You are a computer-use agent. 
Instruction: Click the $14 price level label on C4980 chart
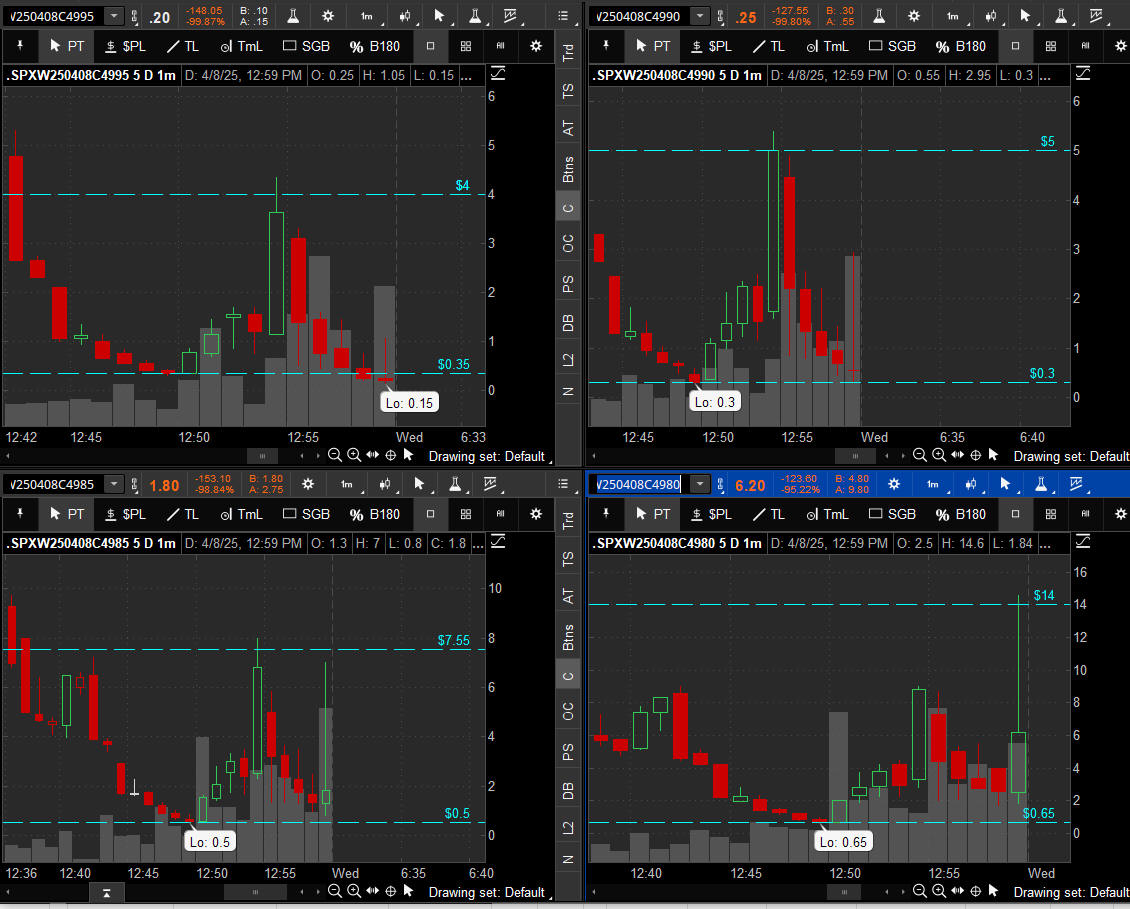coord(1044,595)
